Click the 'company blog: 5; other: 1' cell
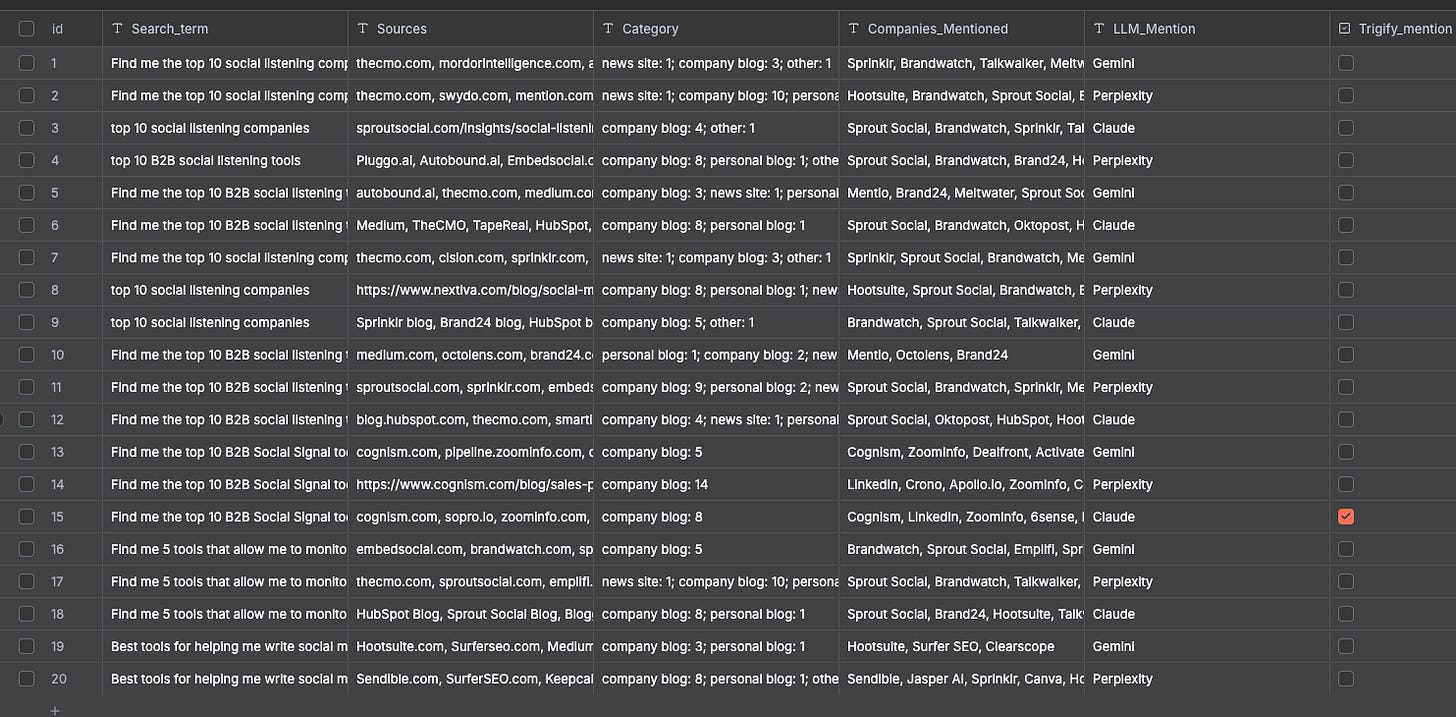Viewport: 1456px width, 717px height. click(x=716, y=322)
